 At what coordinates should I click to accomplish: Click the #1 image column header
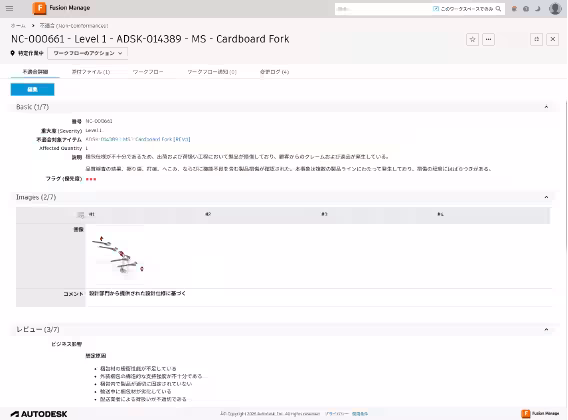point(92,214)
